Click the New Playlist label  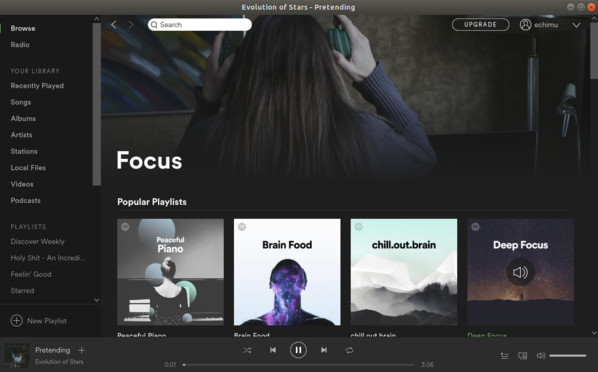click(x=47, y=321)
